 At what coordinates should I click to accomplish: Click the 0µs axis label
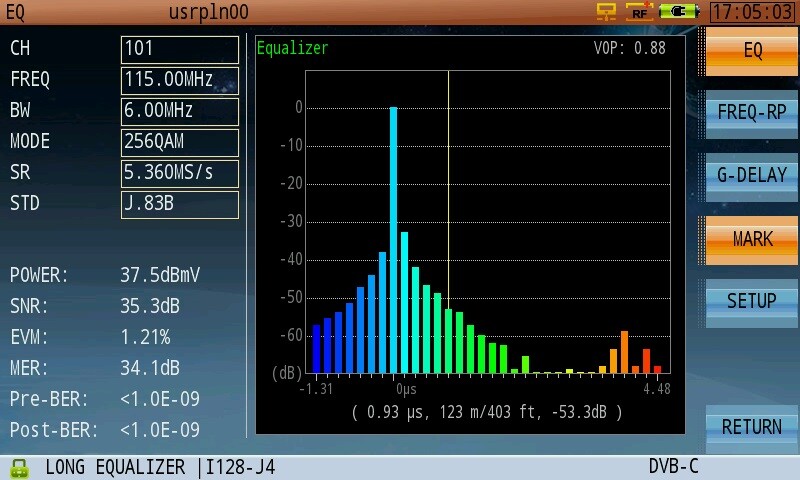[406, 390]
